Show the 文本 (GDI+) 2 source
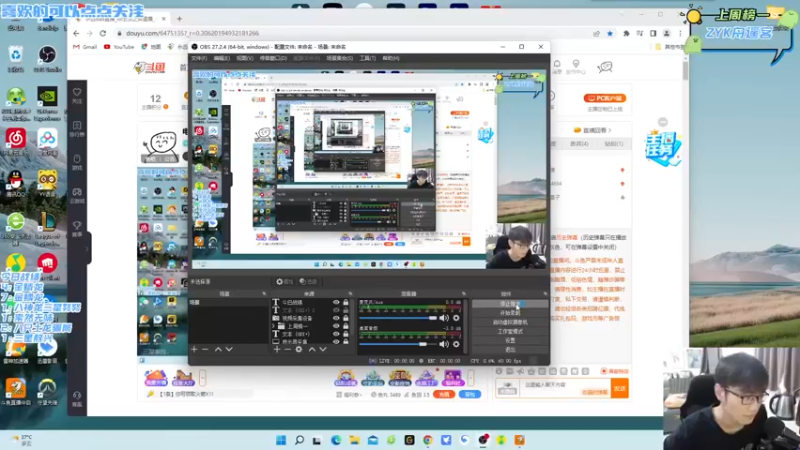Image resolution: width=800 pixels, height=450 pixels. 336,310
